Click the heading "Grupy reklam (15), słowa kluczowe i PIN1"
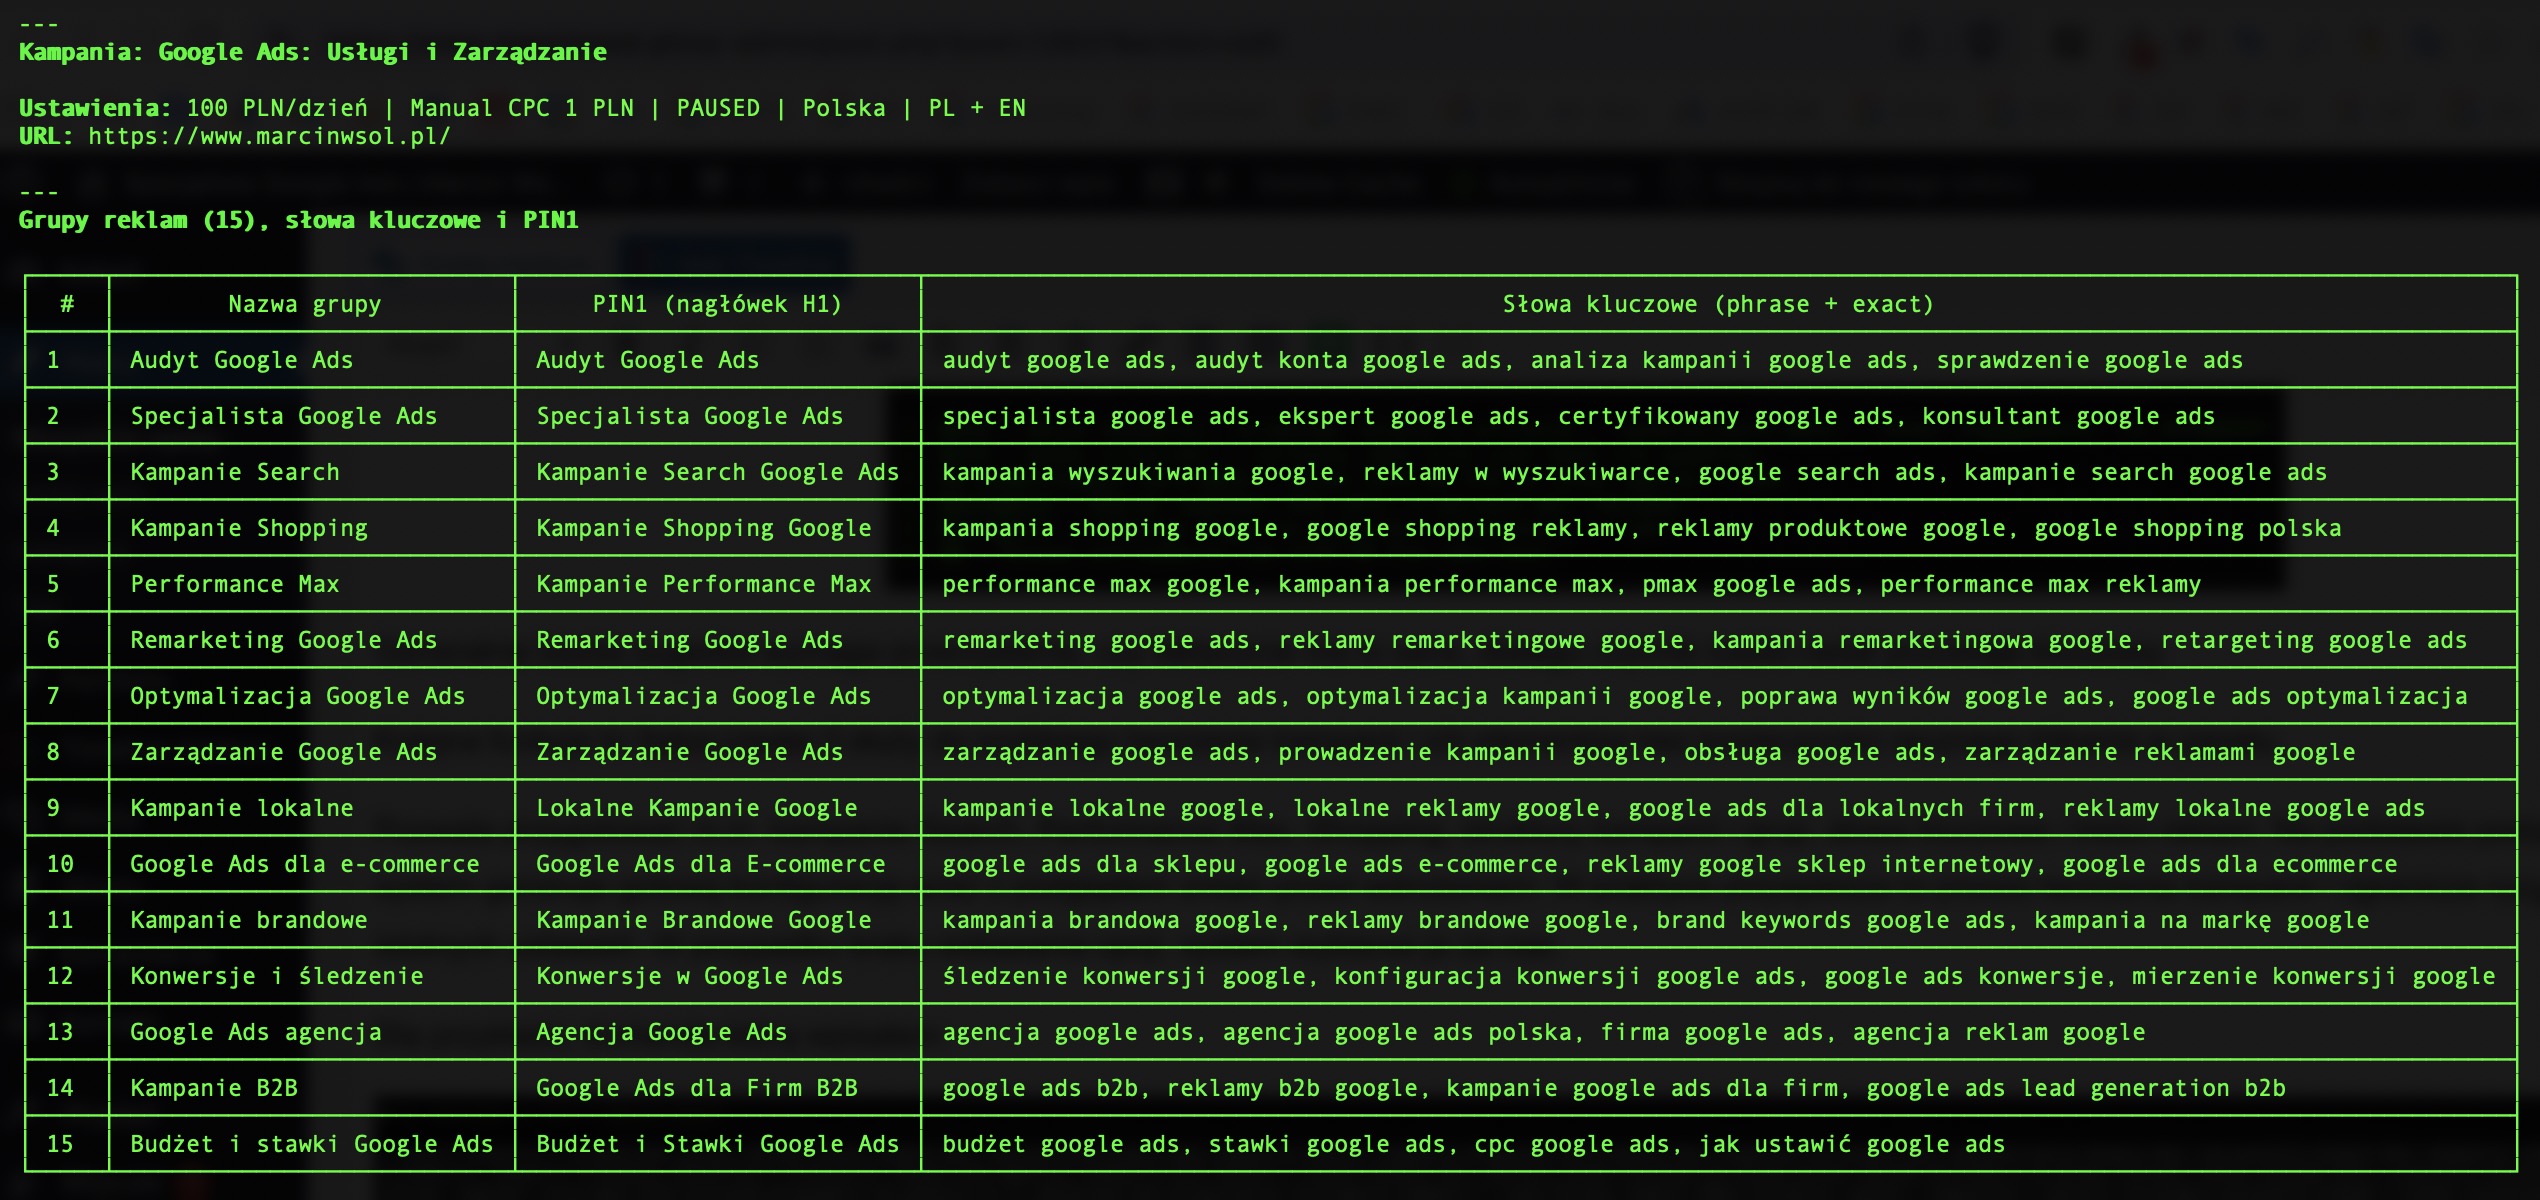Viewport: 2540px width, 1200px height. pos(299,220)
